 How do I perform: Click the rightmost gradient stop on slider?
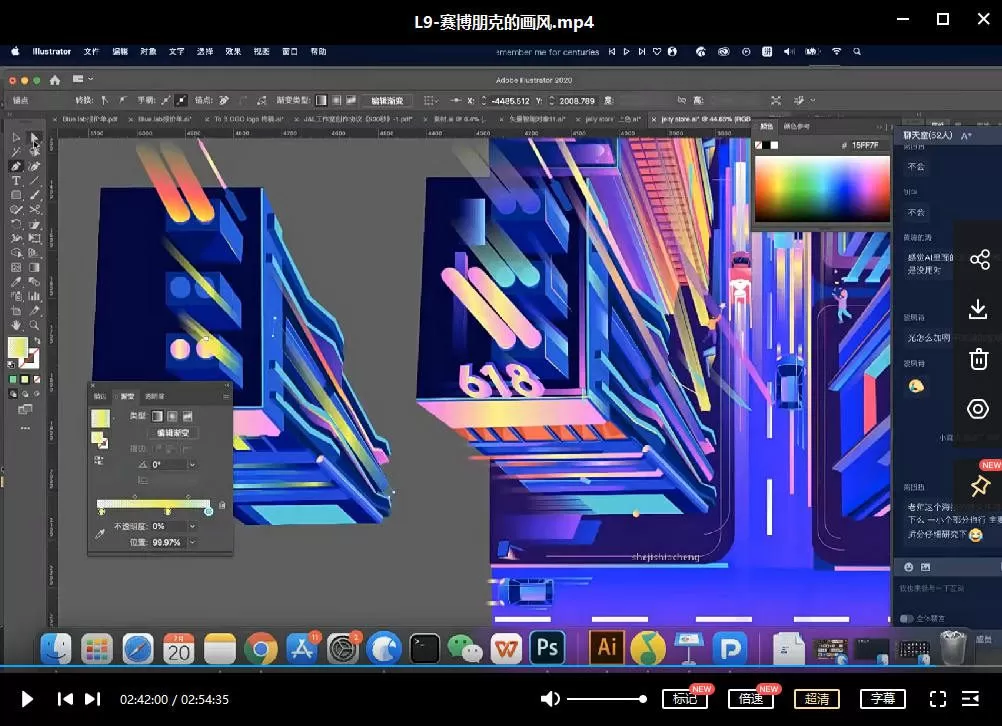(208, 511)
